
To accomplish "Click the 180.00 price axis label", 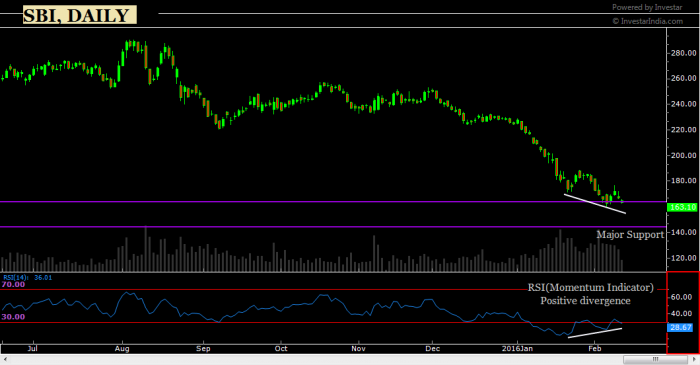I will pos(683,181).
